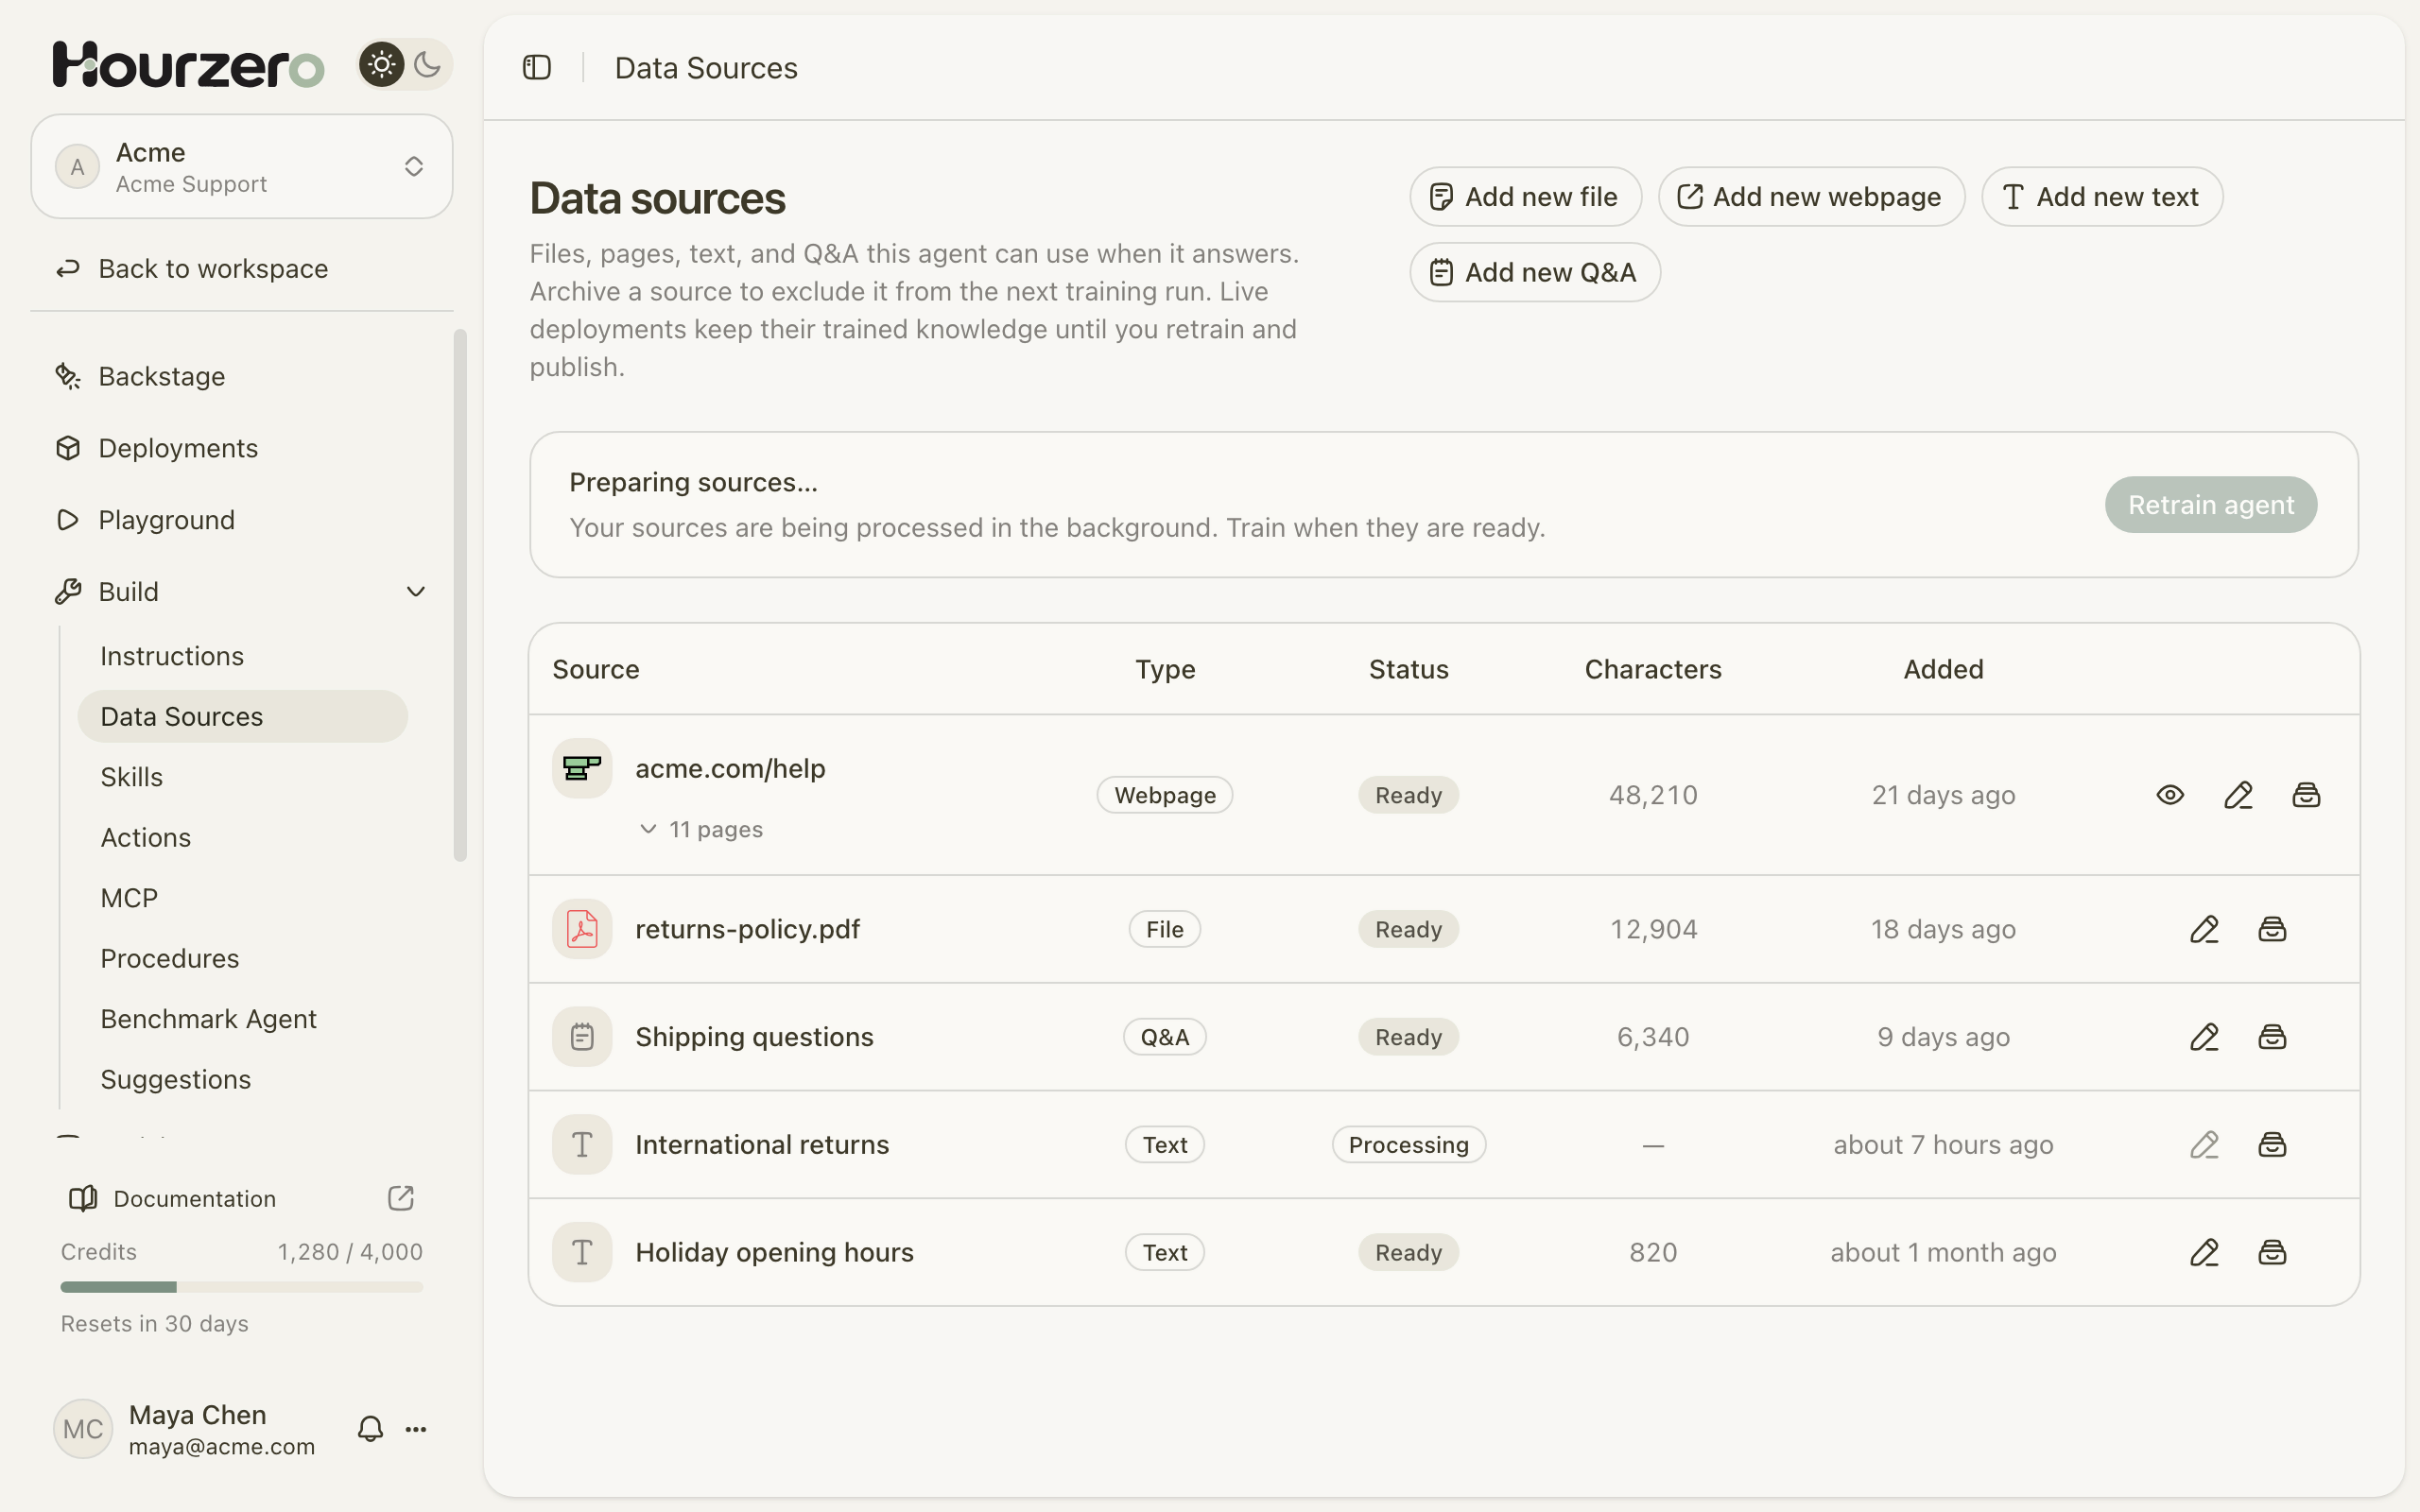Click the returns-policy.pdf file icon
2420x1512 pixels.
click(x=582, y=929)
